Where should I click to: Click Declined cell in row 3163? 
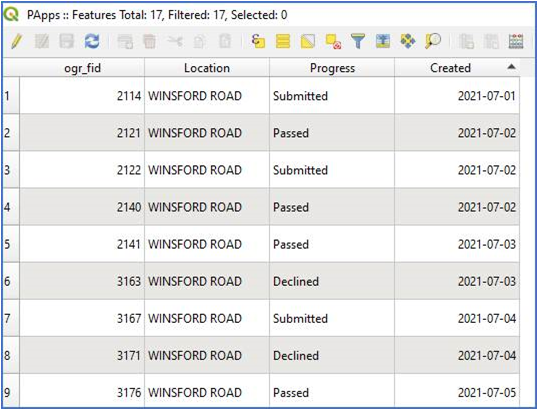click(x=332, y=281)
